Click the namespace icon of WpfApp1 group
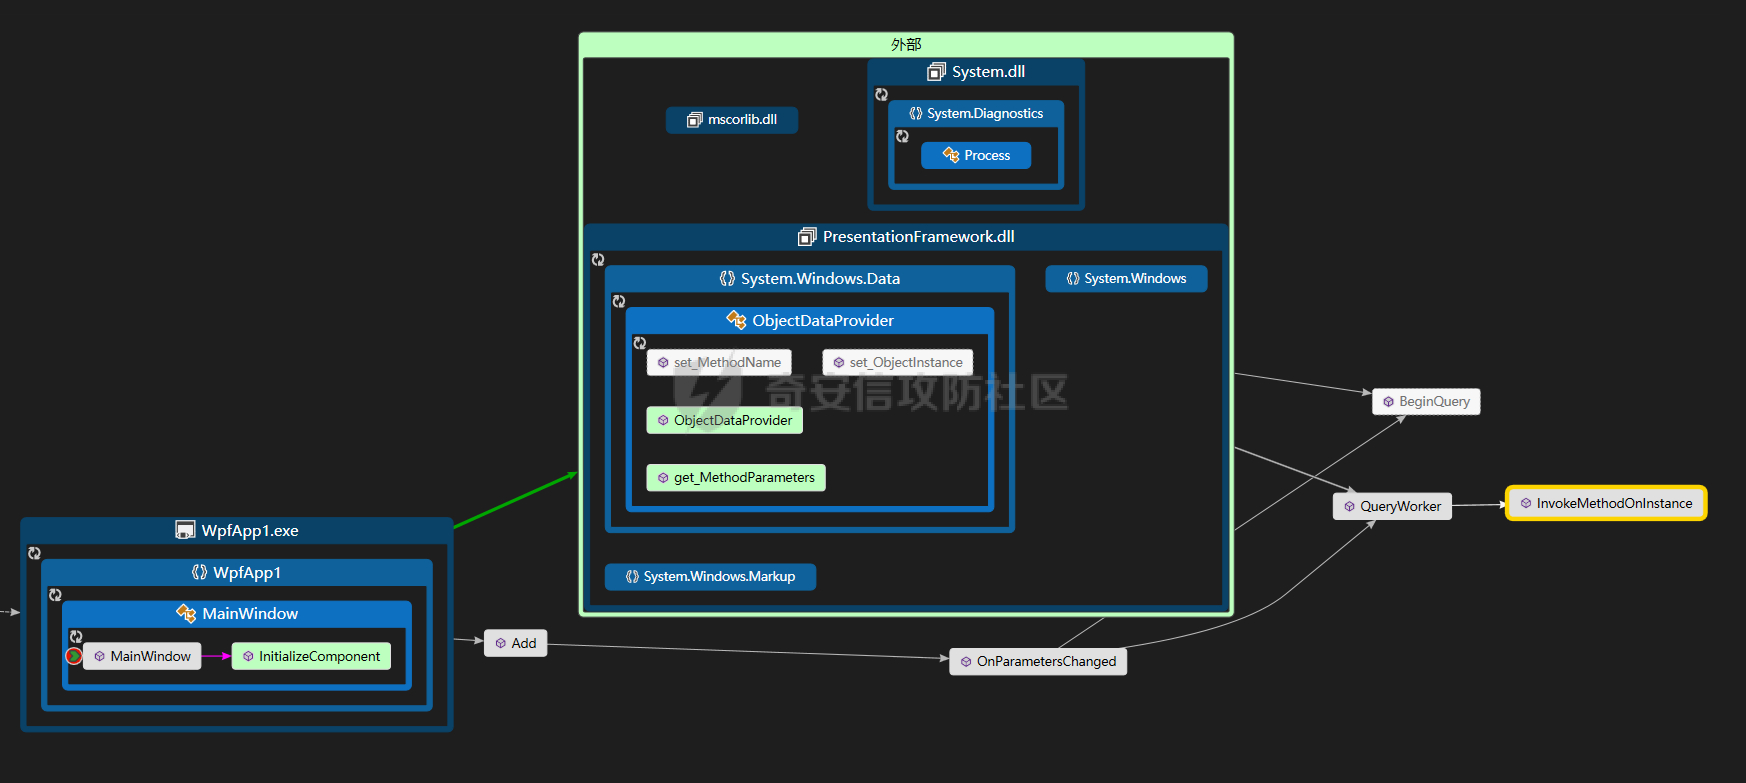 [x=199, y=572]
